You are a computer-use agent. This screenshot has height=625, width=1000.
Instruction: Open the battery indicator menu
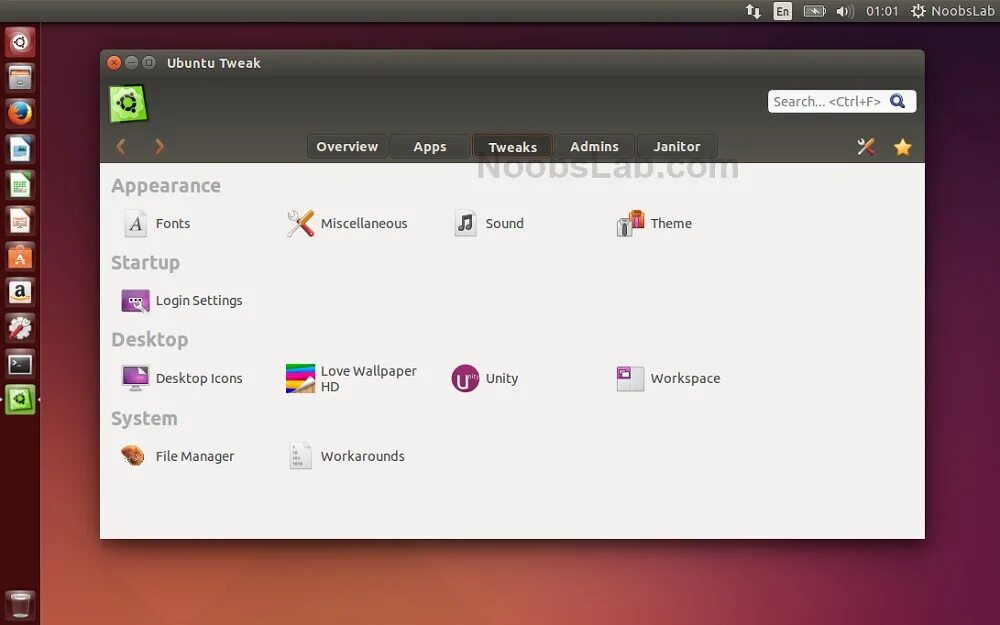814,11
